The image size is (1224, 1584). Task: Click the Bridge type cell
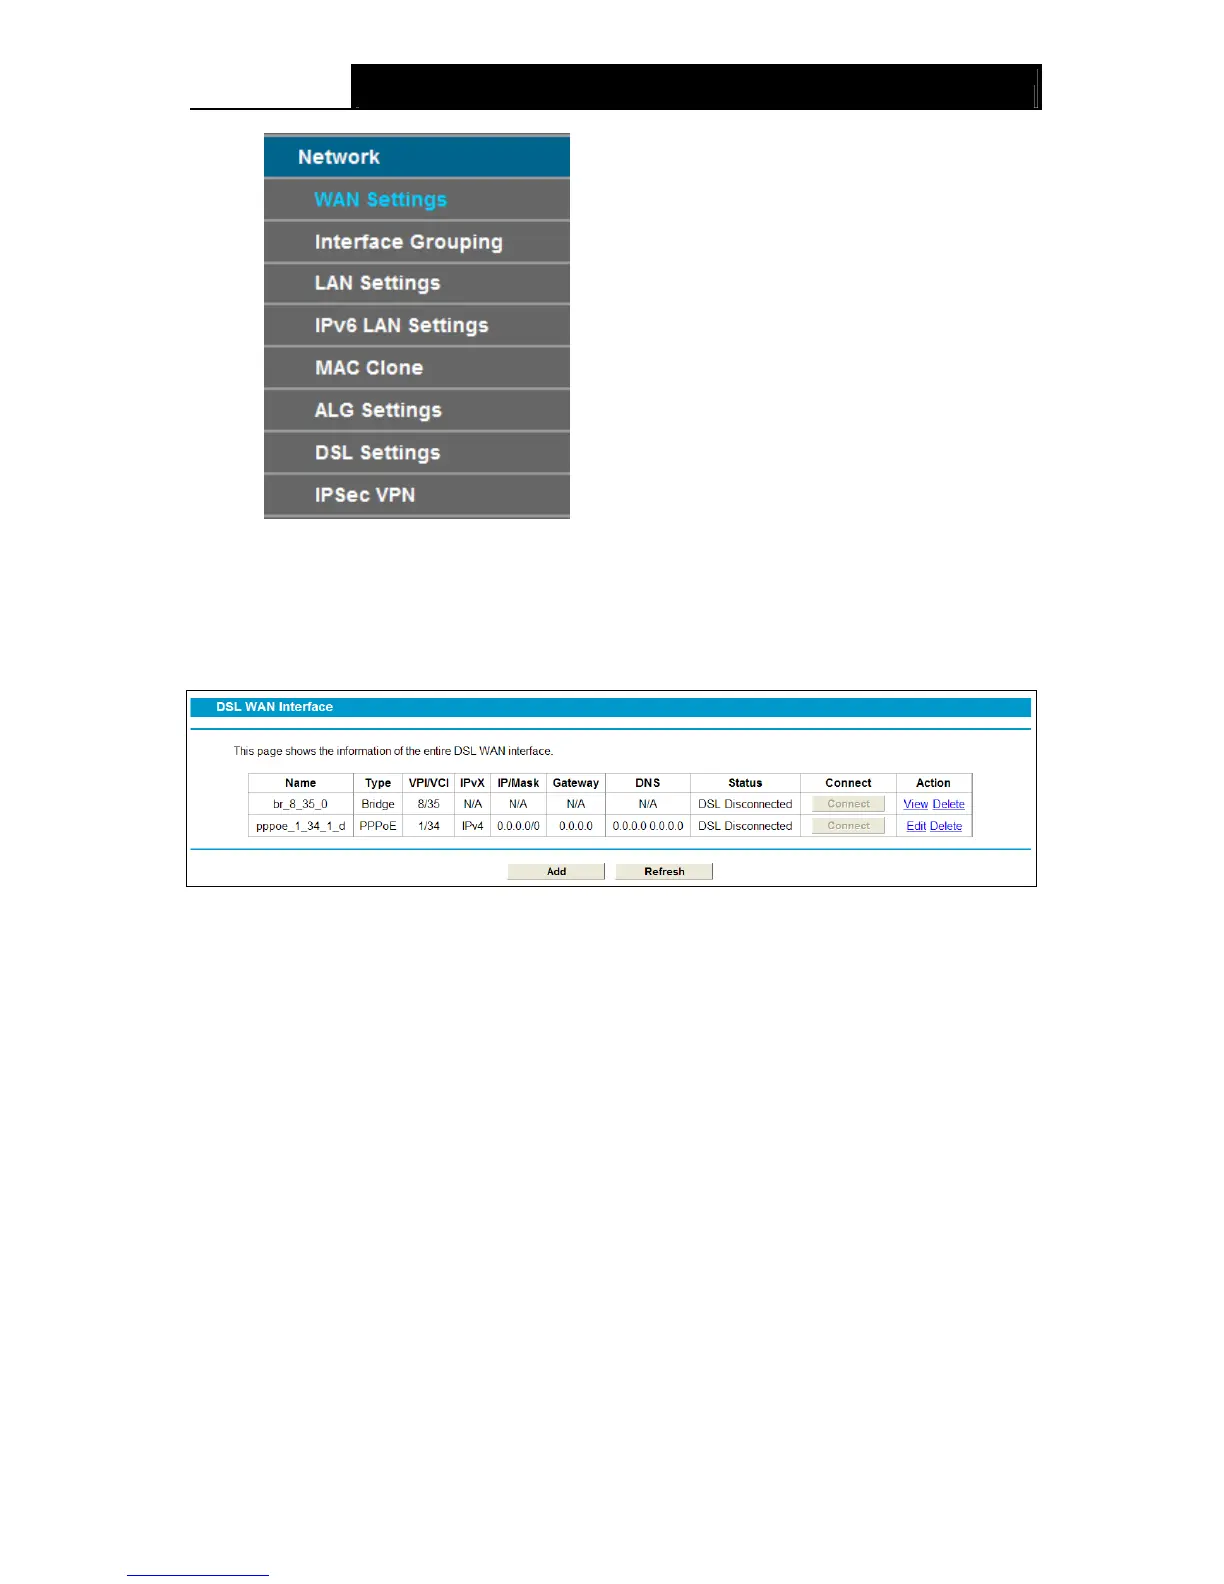coord(378,804)
